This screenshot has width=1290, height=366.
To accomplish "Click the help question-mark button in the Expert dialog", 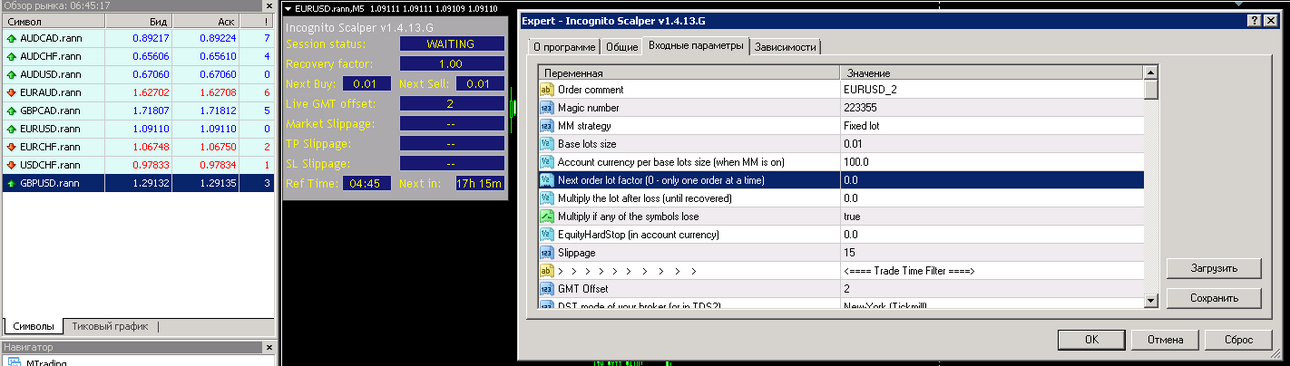I will pyautogui.click(x=1254, y=20).
